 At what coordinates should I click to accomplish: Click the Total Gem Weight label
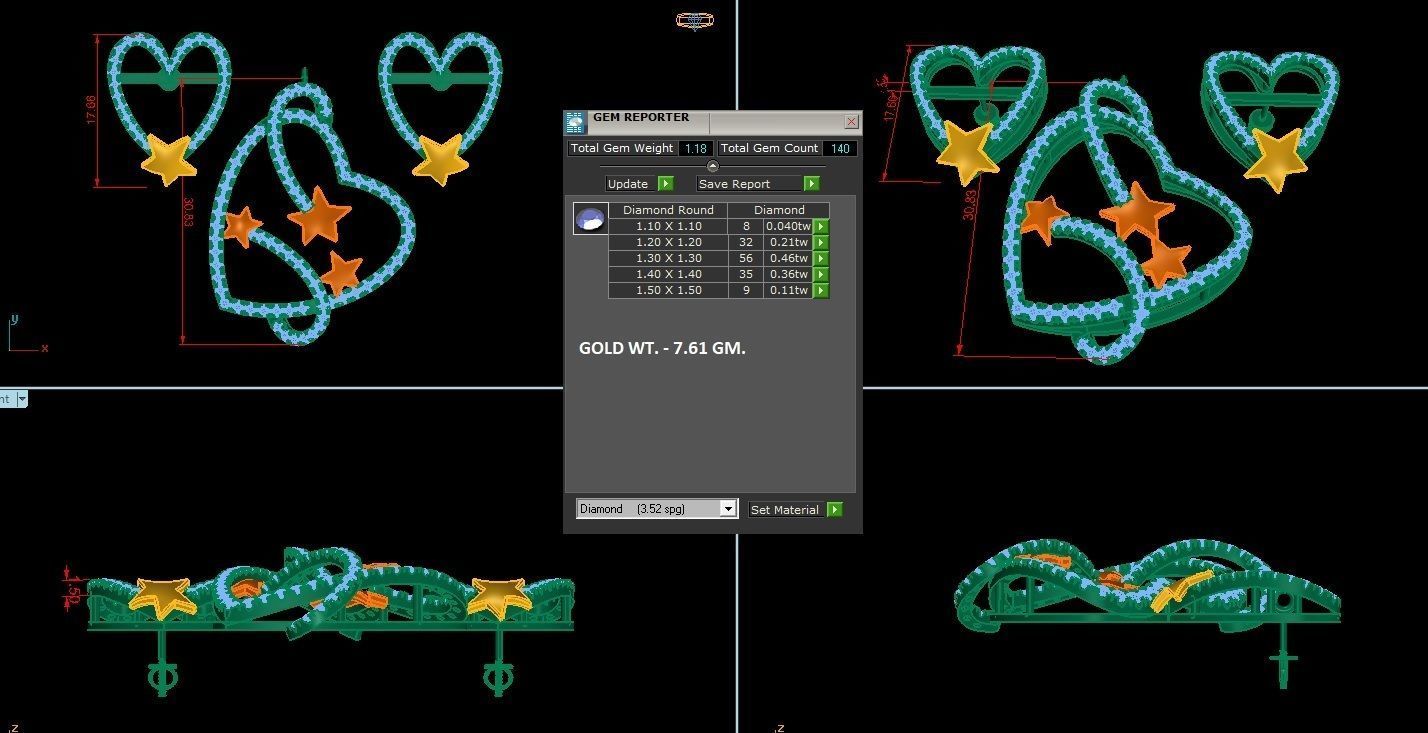point(622,148)
